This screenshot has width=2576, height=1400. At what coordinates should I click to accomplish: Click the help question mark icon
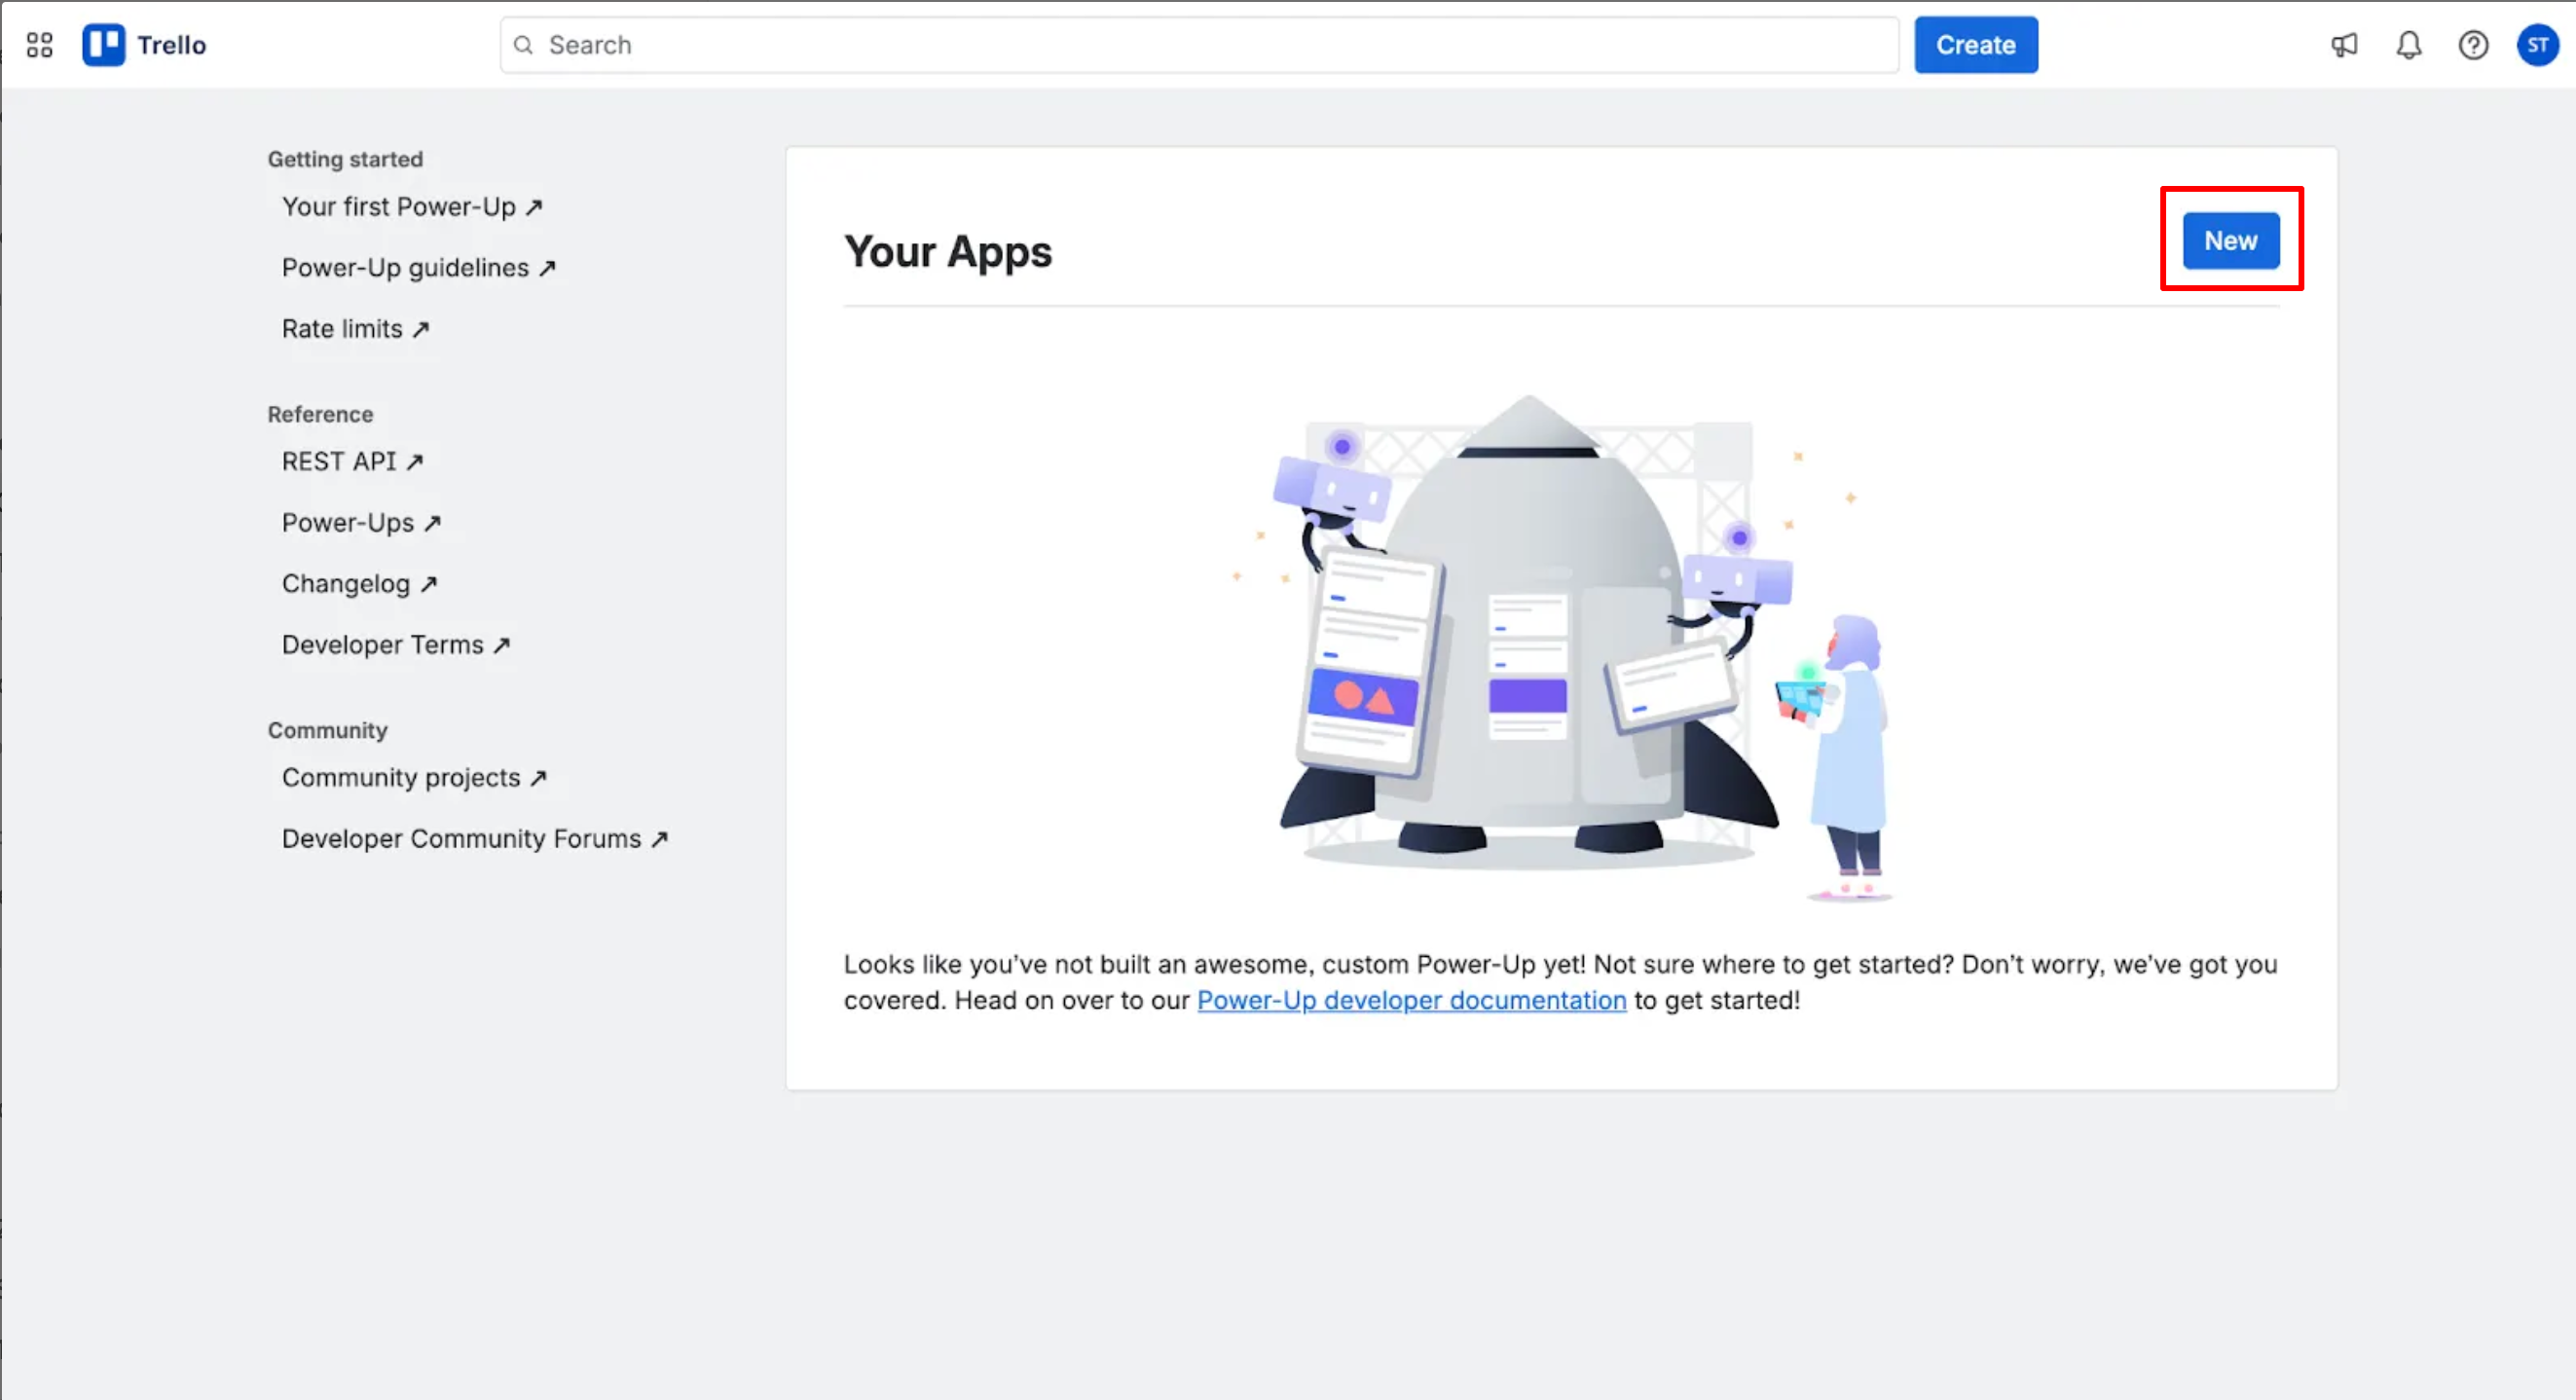2473,45
